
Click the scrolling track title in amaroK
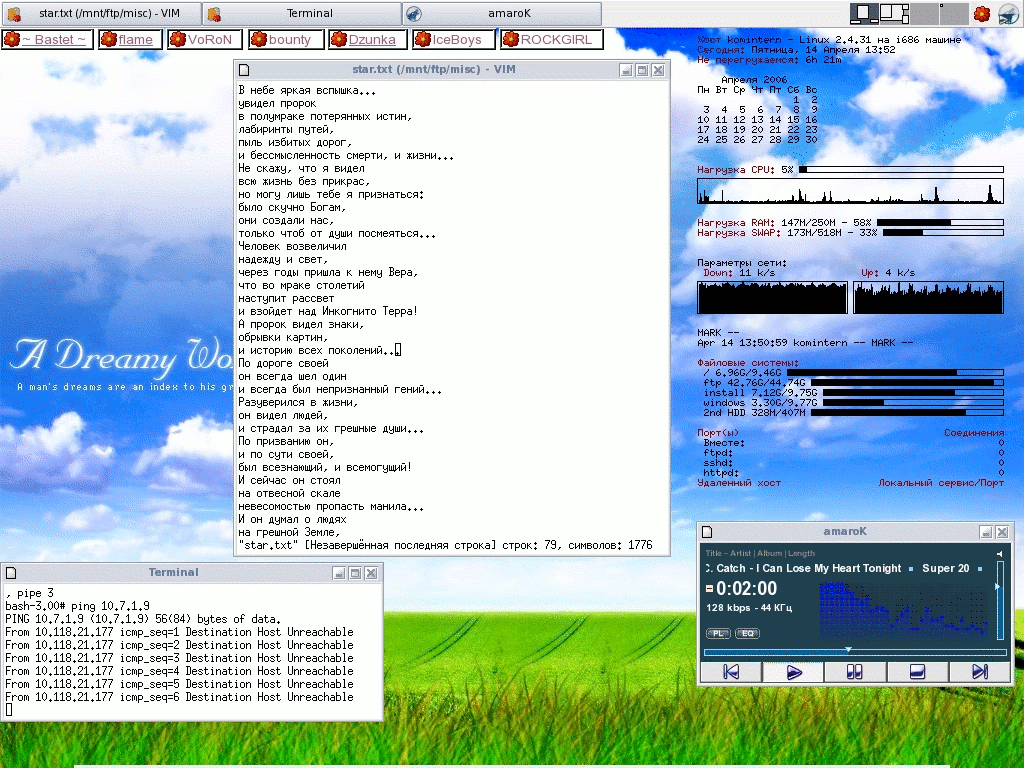[844, 568]
